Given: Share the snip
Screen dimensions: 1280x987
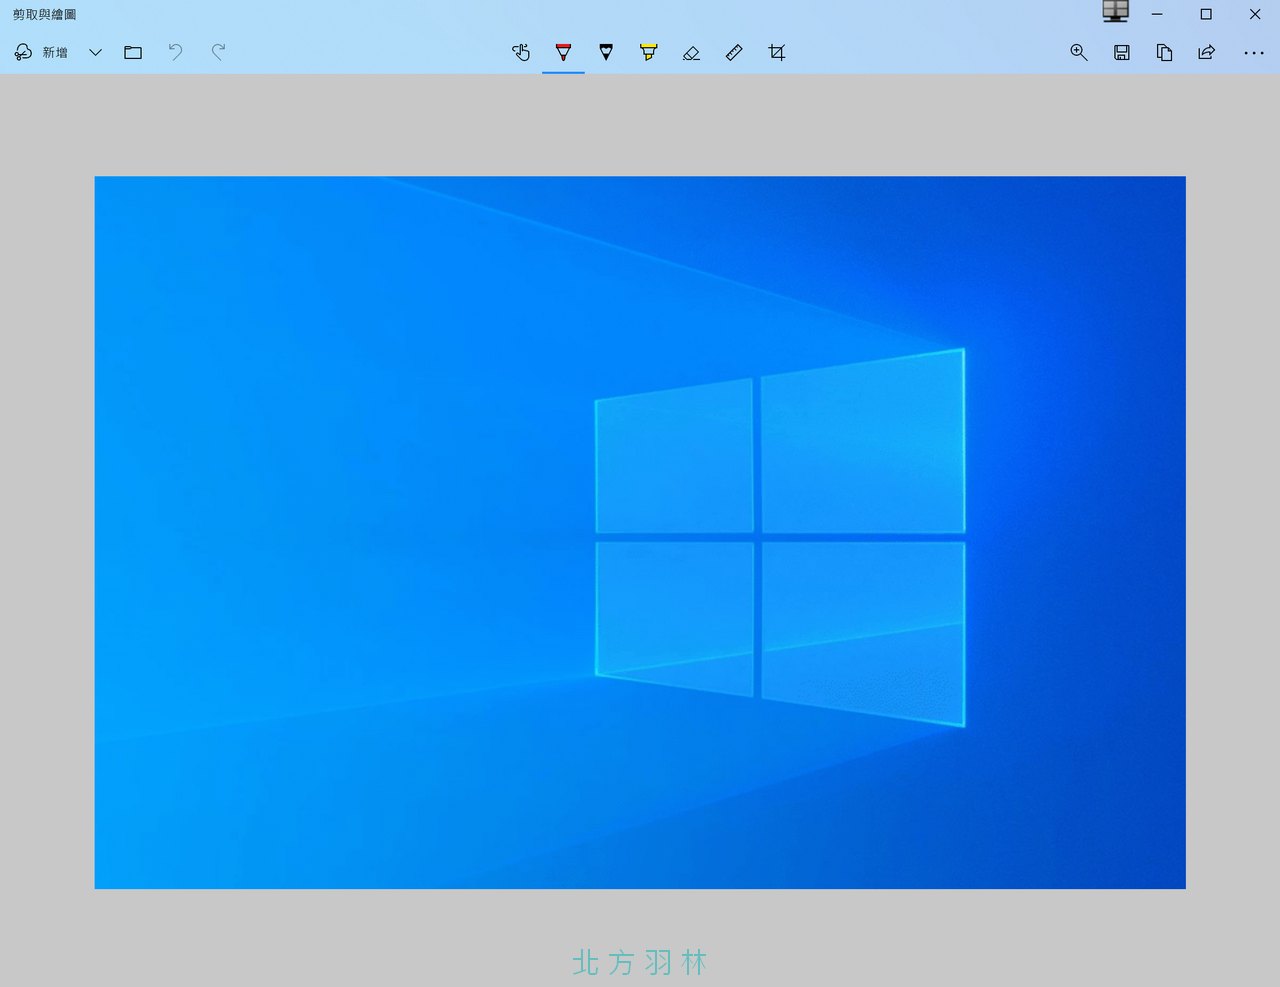Looking at the screenshot, I should click(x=1207, y=52).
